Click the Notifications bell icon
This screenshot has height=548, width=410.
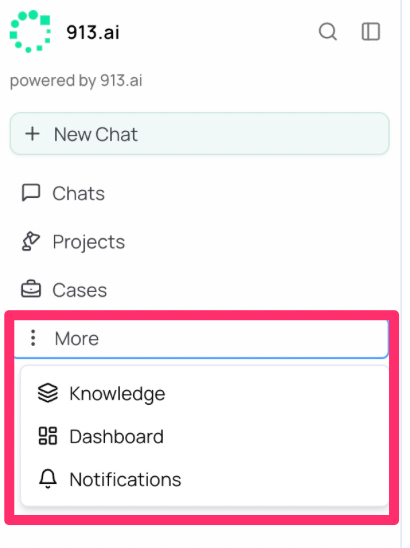point(48,478)
